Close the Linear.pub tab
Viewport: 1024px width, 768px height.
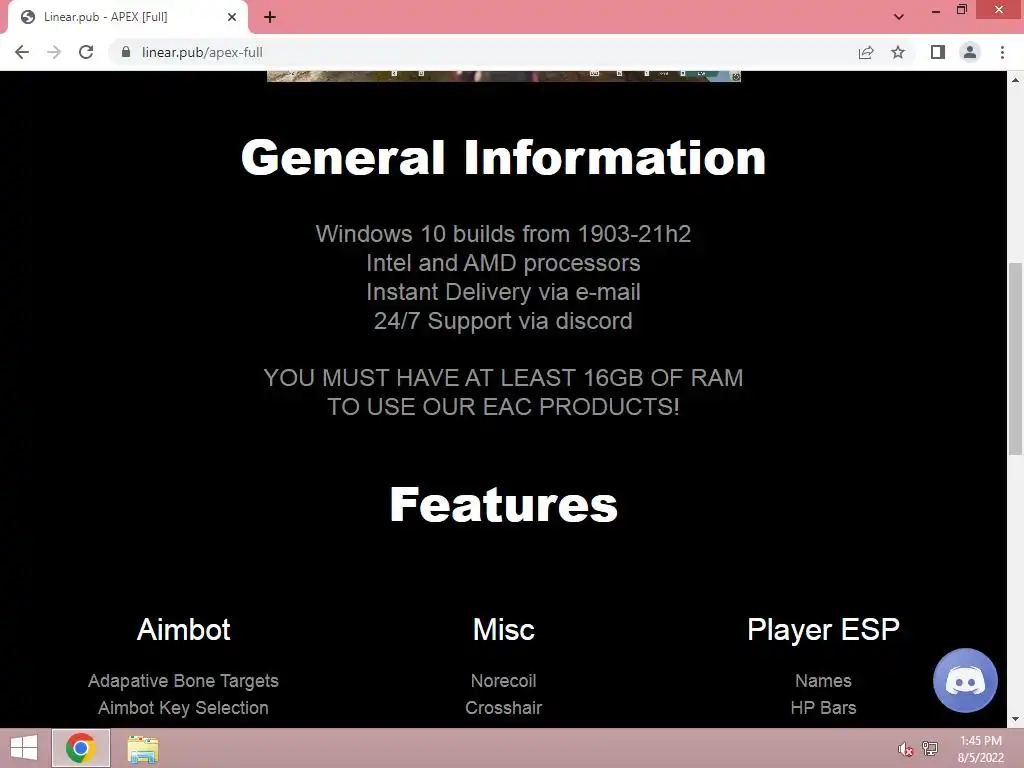click(232, 17)
